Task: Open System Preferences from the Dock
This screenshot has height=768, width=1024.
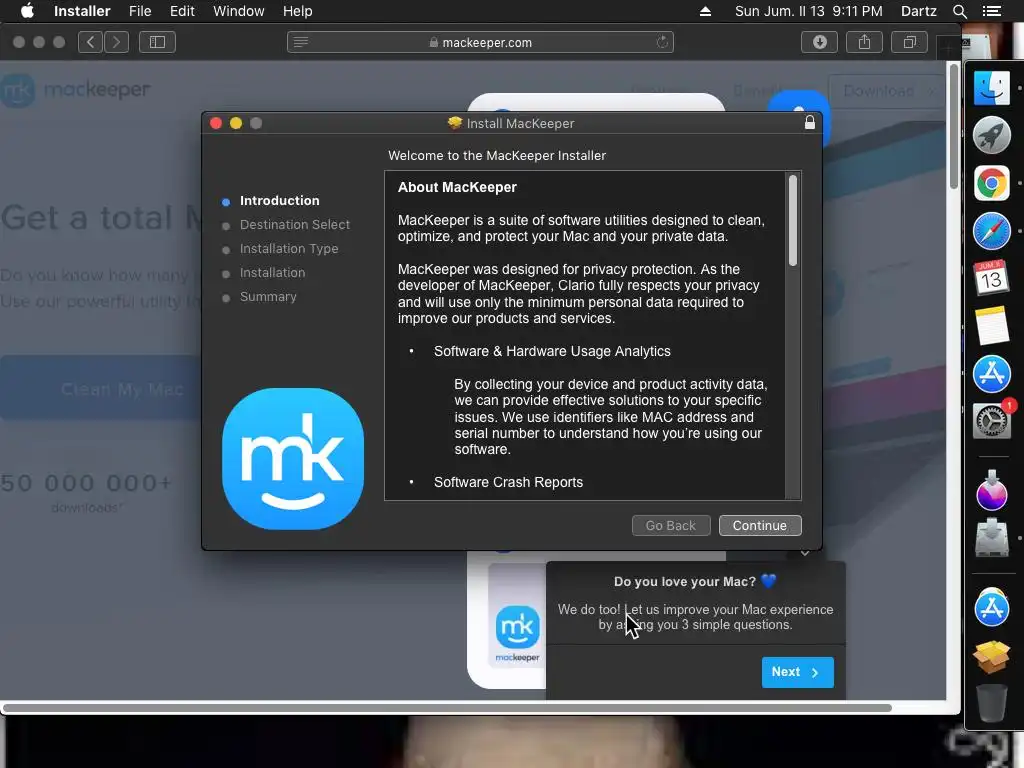Action: click(x=991, y=421)
